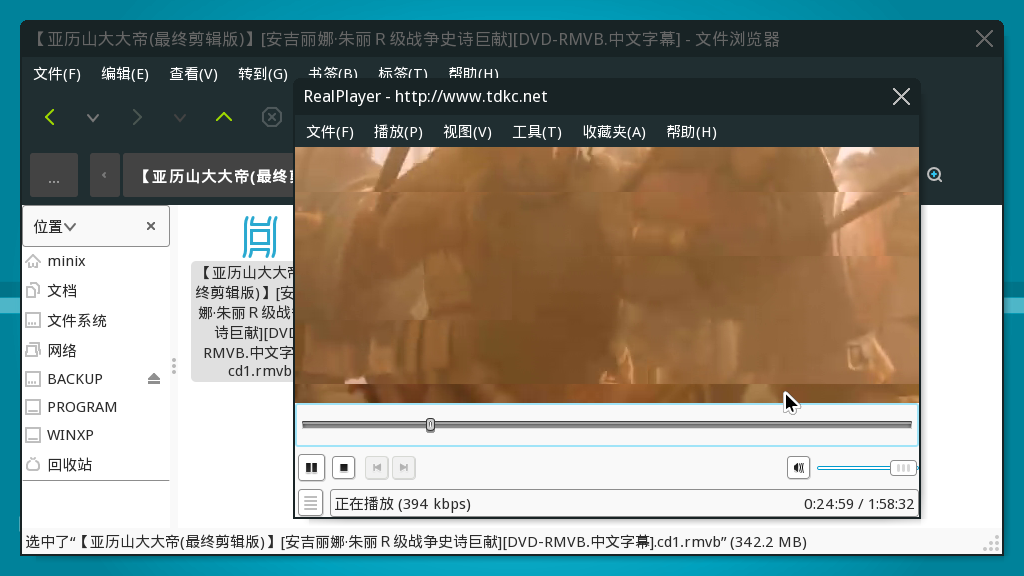The height and width of the screenshot is (576, 1024).
Task: Click the playback seek bar handle
Action: point(430,425)
